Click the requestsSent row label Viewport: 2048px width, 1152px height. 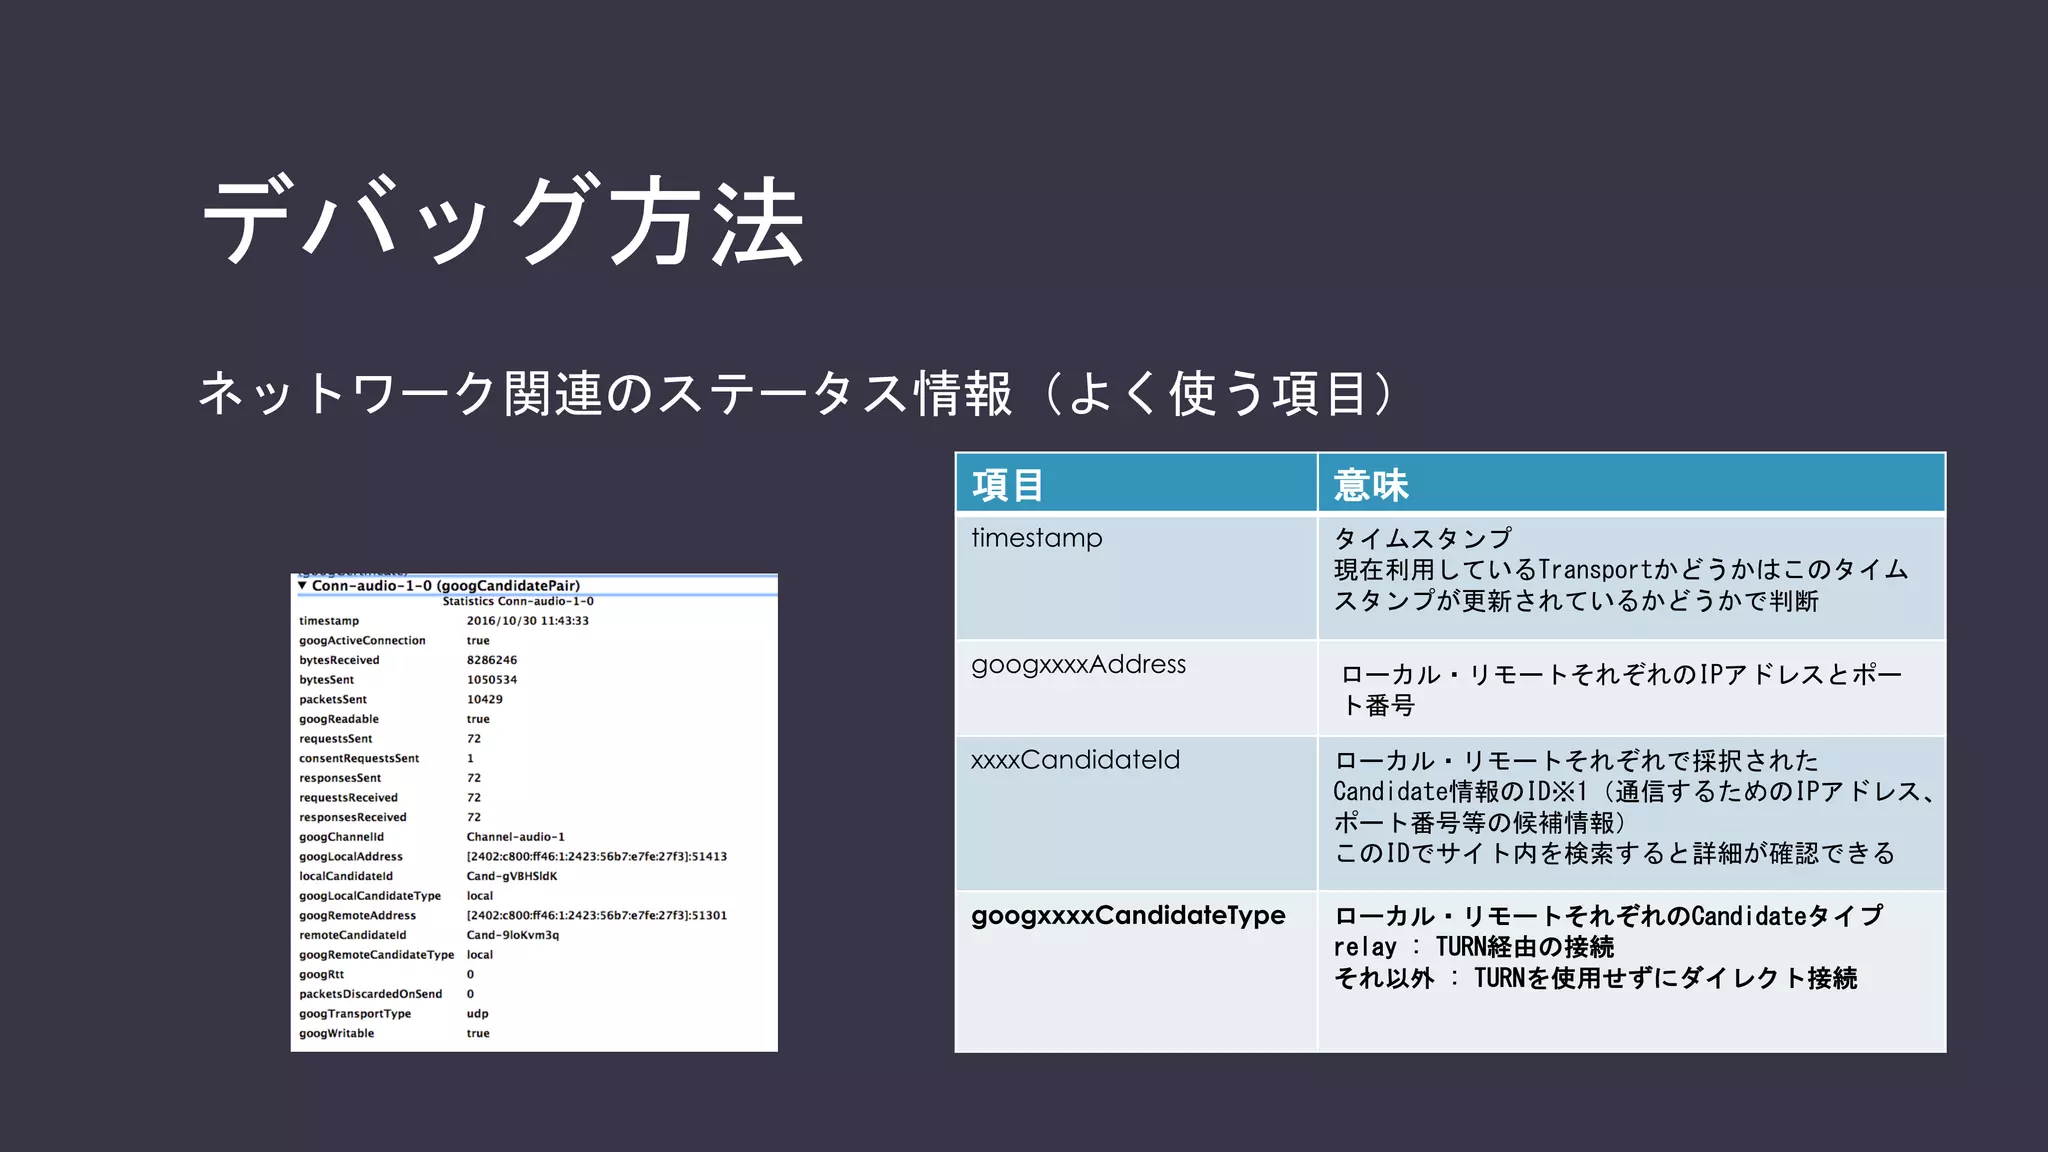335,739
